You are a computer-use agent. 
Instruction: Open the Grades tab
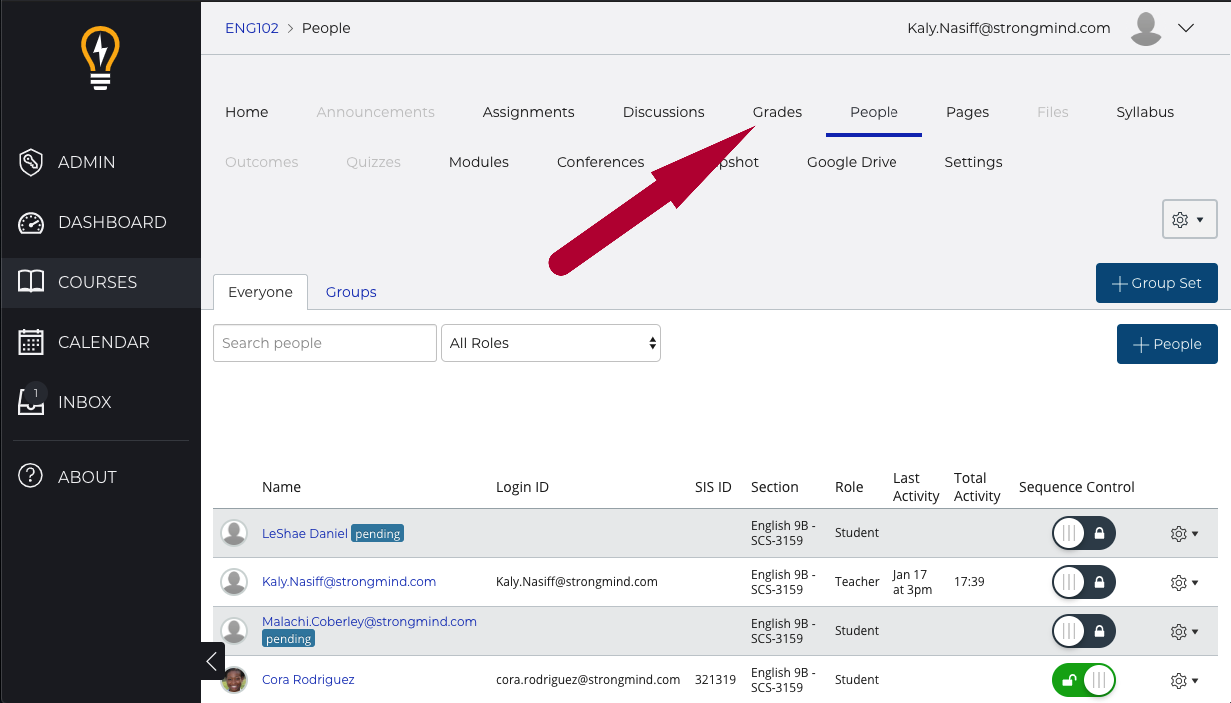pyautogui.click(x=777, y=112)
